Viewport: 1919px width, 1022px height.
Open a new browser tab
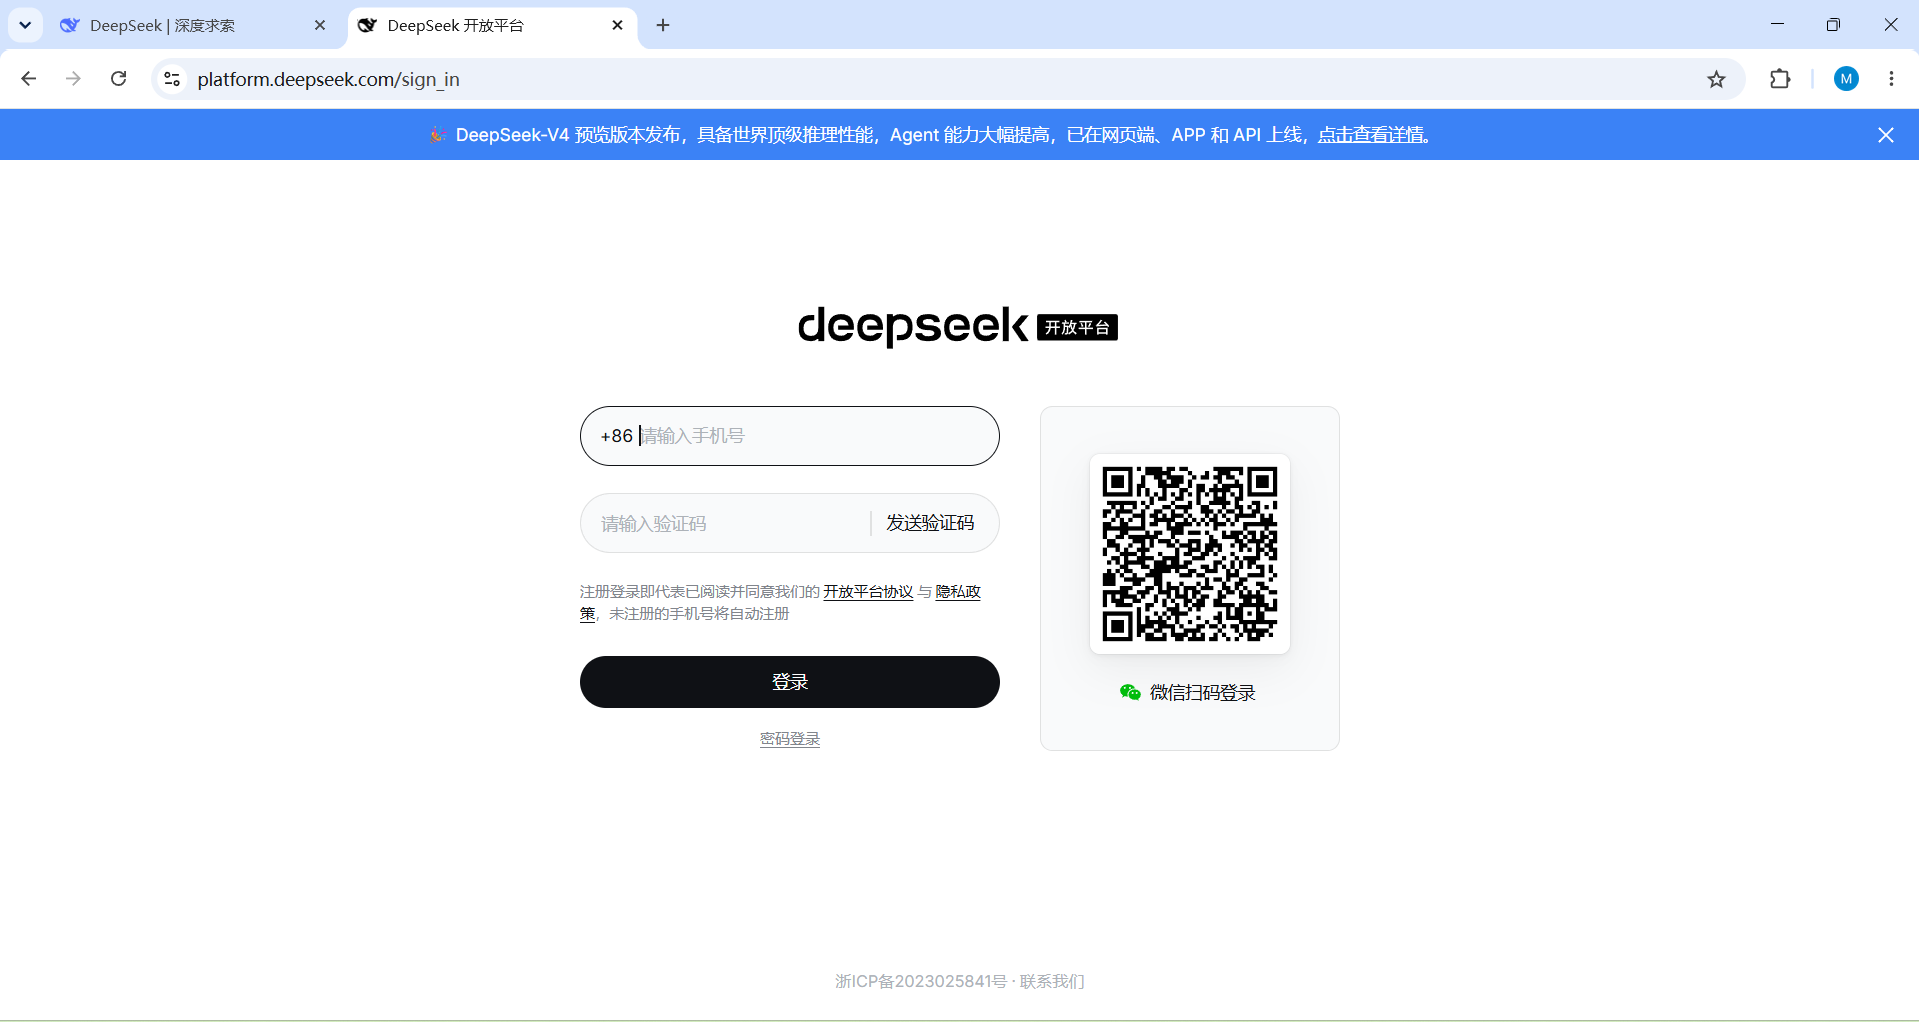tap(663, 25)
